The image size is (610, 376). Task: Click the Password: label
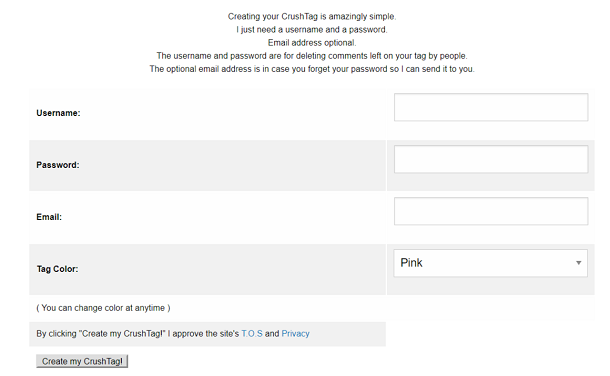58,165
